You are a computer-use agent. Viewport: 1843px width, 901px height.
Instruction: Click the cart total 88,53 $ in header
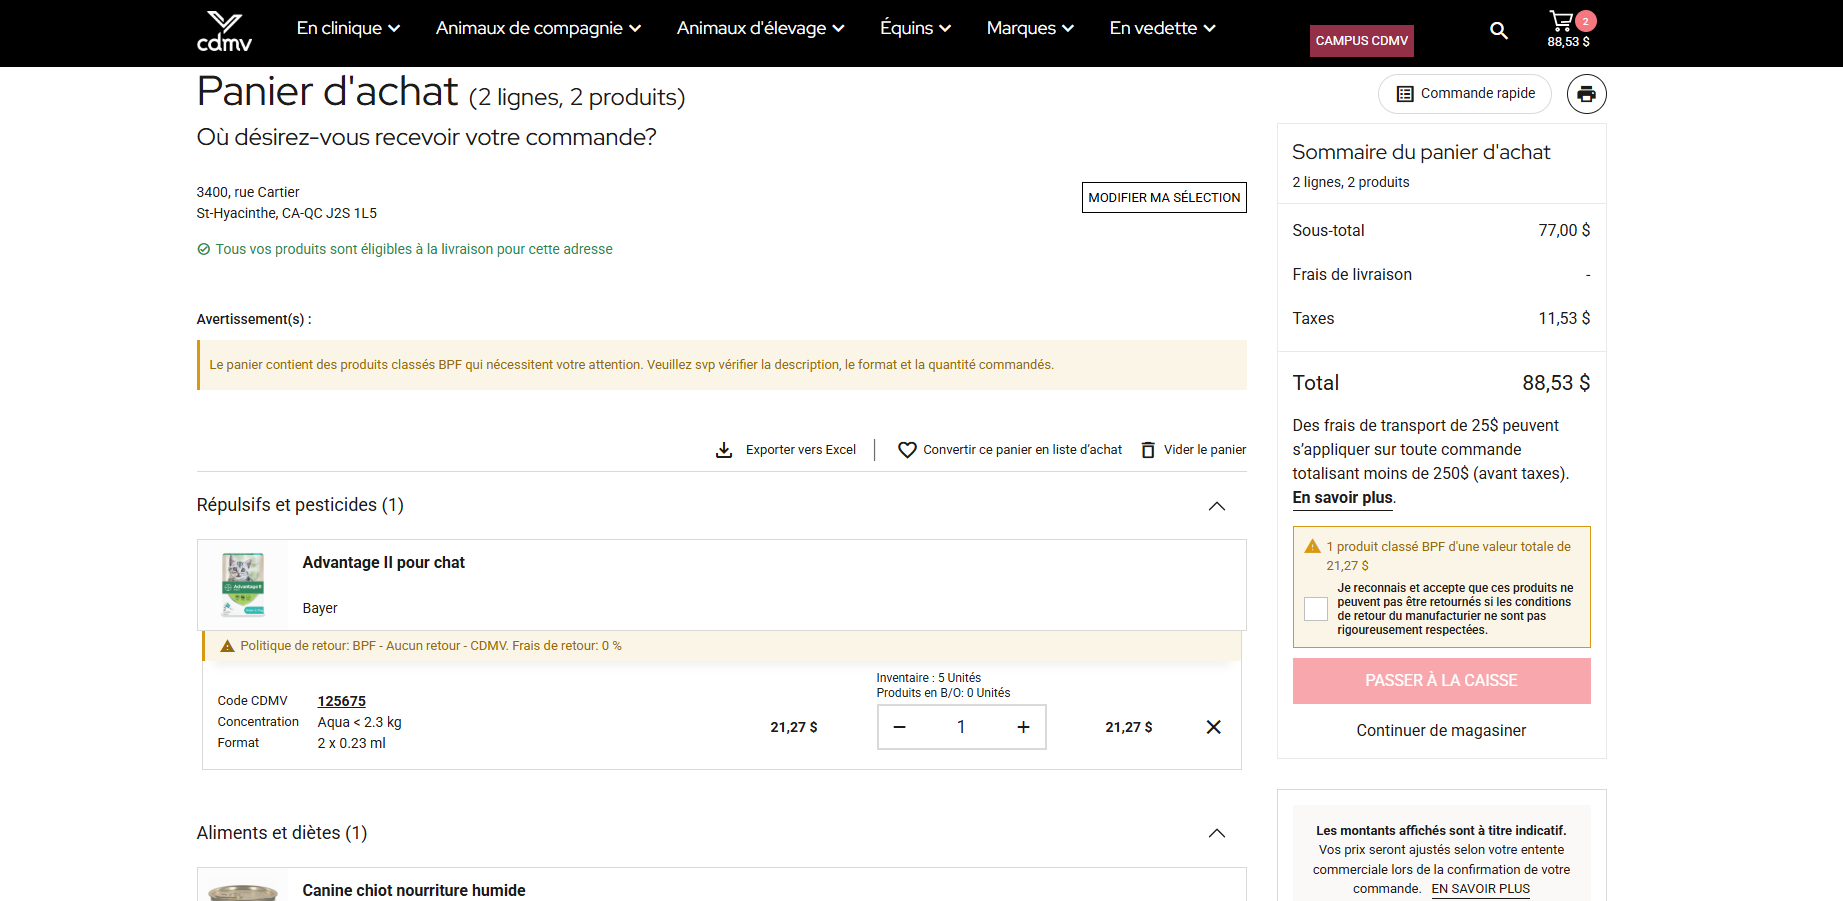(1568, 42)
